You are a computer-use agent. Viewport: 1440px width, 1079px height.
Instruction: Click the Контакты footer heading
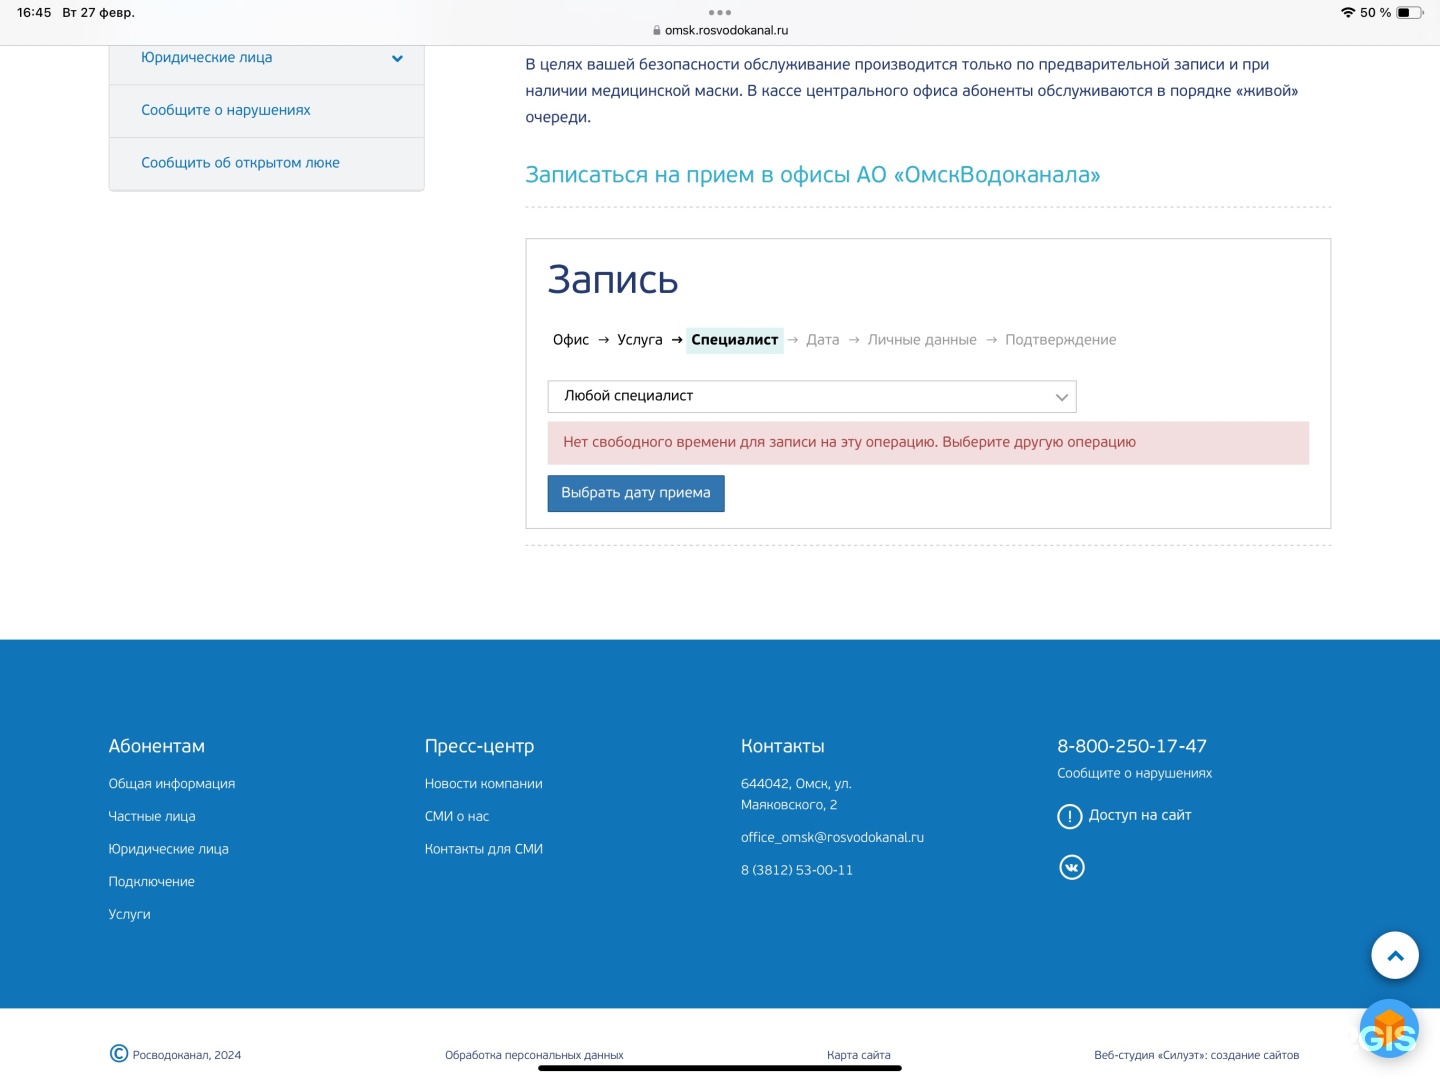click(x=783, y=746)
